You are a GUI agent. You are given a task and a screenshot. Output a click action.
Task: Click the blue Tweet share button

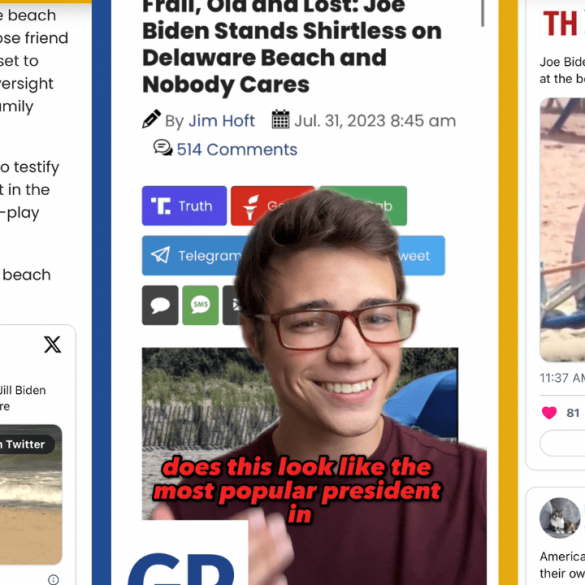coord(422,256)
